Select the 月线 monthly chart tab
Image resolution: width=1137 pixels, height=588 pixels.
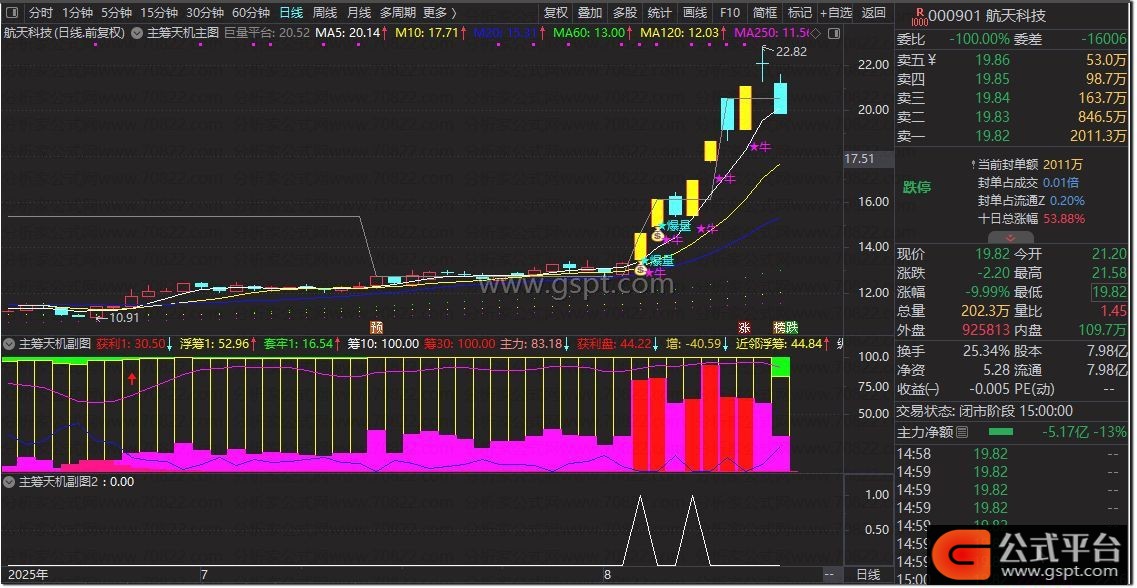pyautogui.click(x=359, y=13)
